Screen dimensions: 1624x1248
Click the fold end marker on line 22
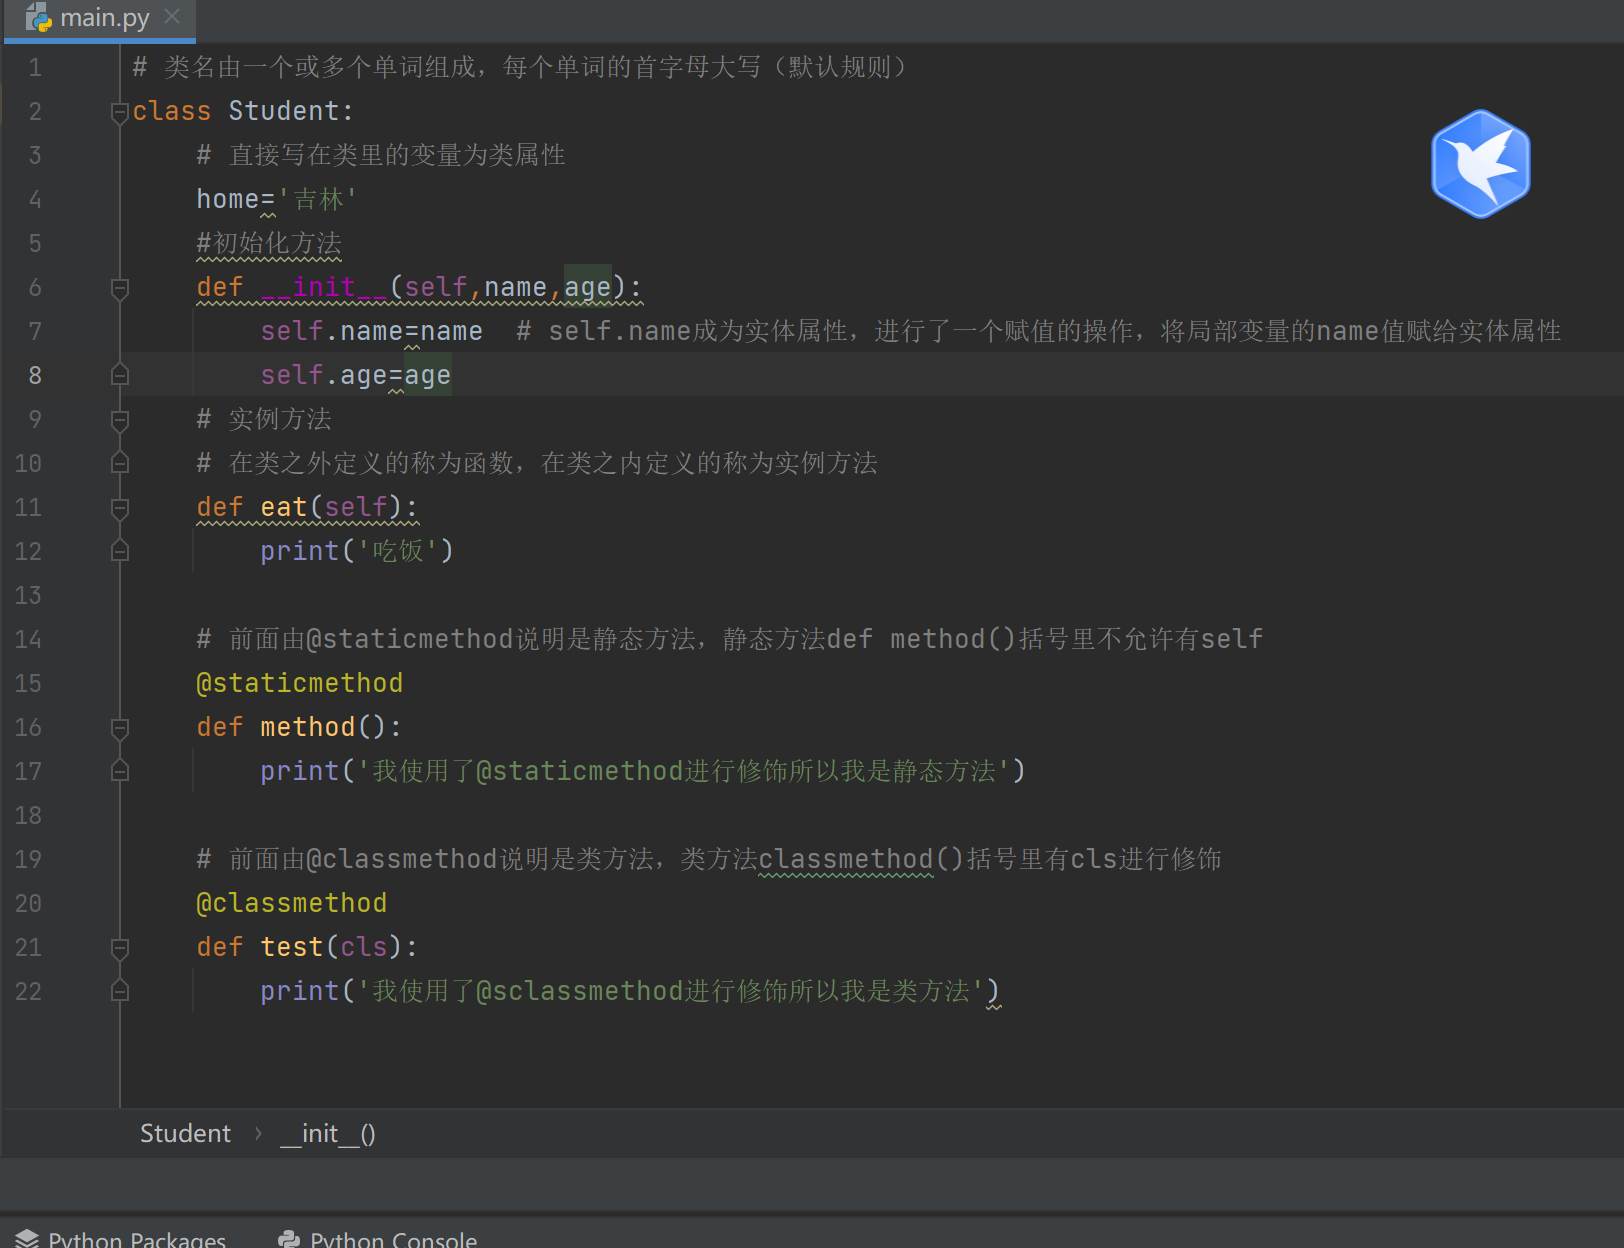point(120,991)
